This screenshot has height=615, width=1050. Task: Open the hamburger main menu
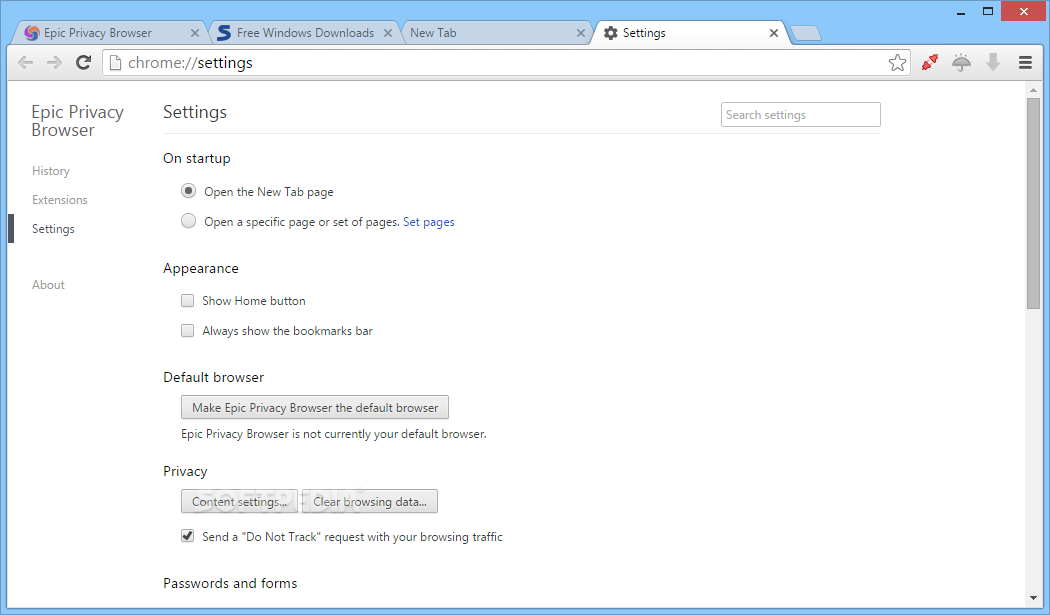point(1025,62)
